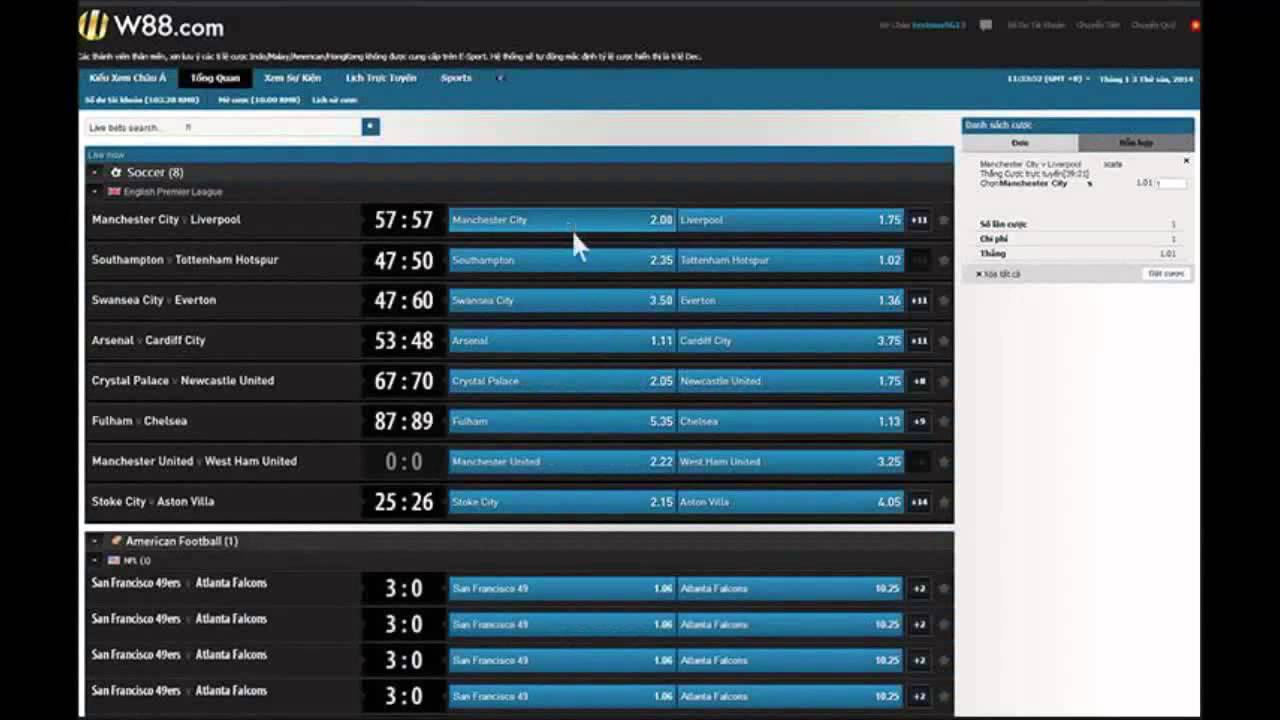The height and width of the screenshot is (720, 1280).
Task: Click the flag icon beside English Premier League
Action: pyautogui.click(x=114, y=191)
